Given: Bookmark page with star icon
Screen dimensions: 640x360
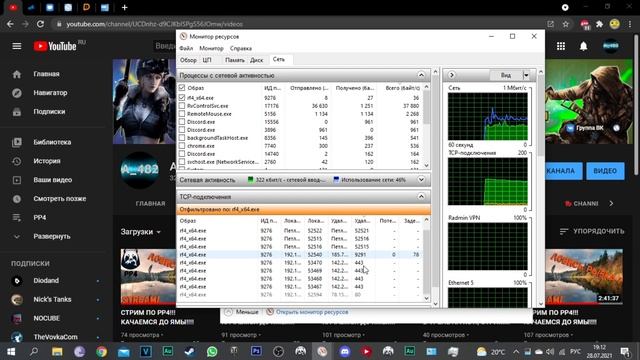Looking at the screenshot, I should tap(566, 24).
